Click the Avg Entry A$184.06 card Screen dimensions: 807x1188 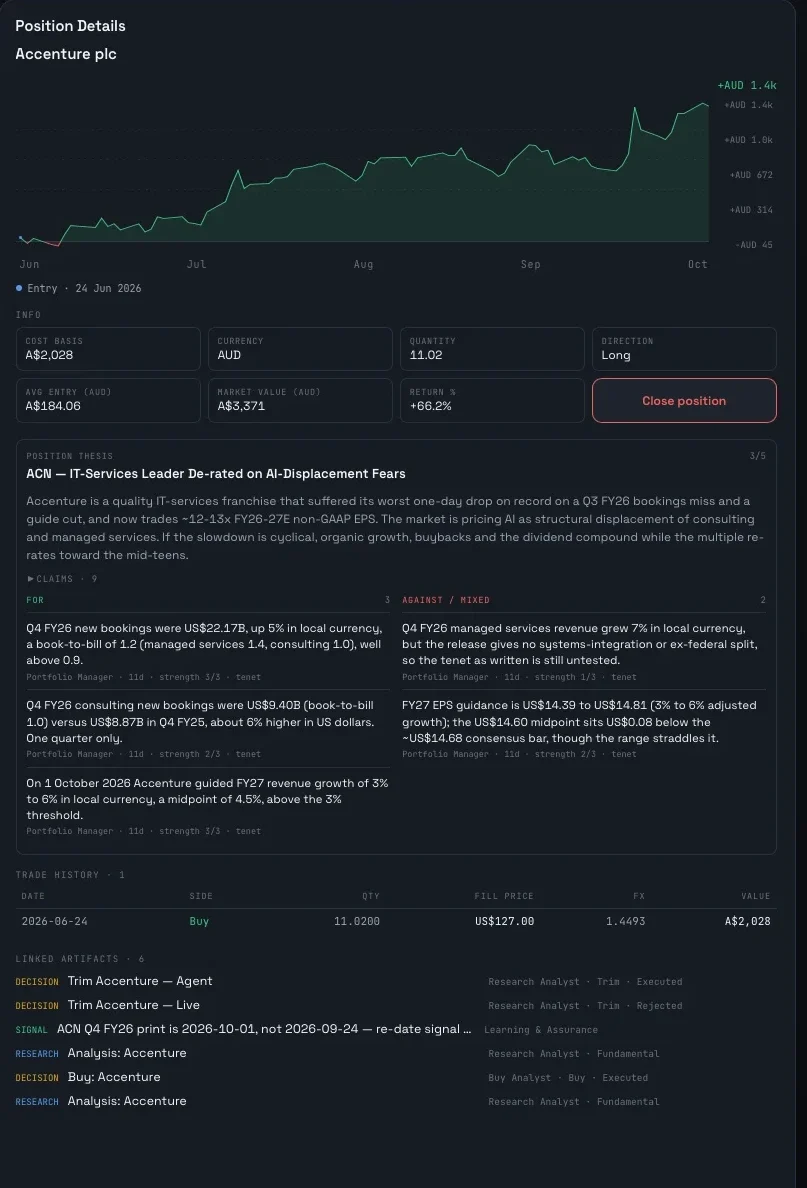(108, 400)
